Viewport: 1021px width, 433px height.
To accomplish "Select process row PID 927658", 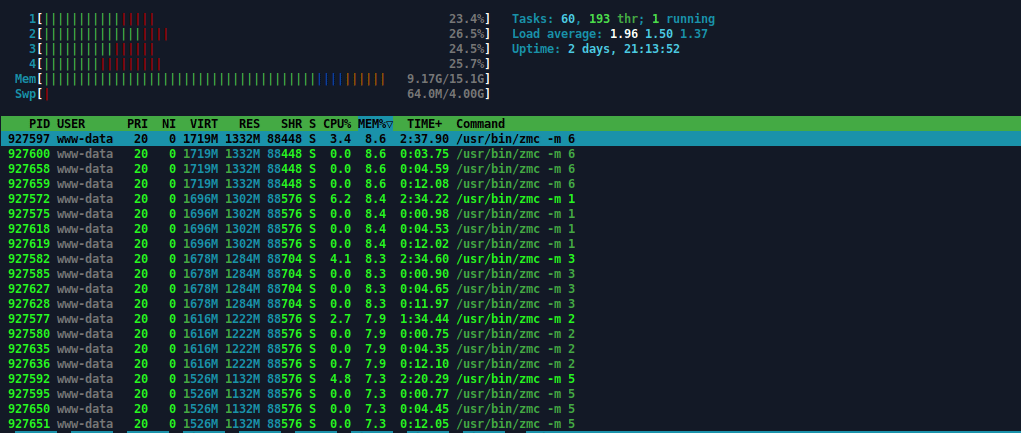I will 510,169.
